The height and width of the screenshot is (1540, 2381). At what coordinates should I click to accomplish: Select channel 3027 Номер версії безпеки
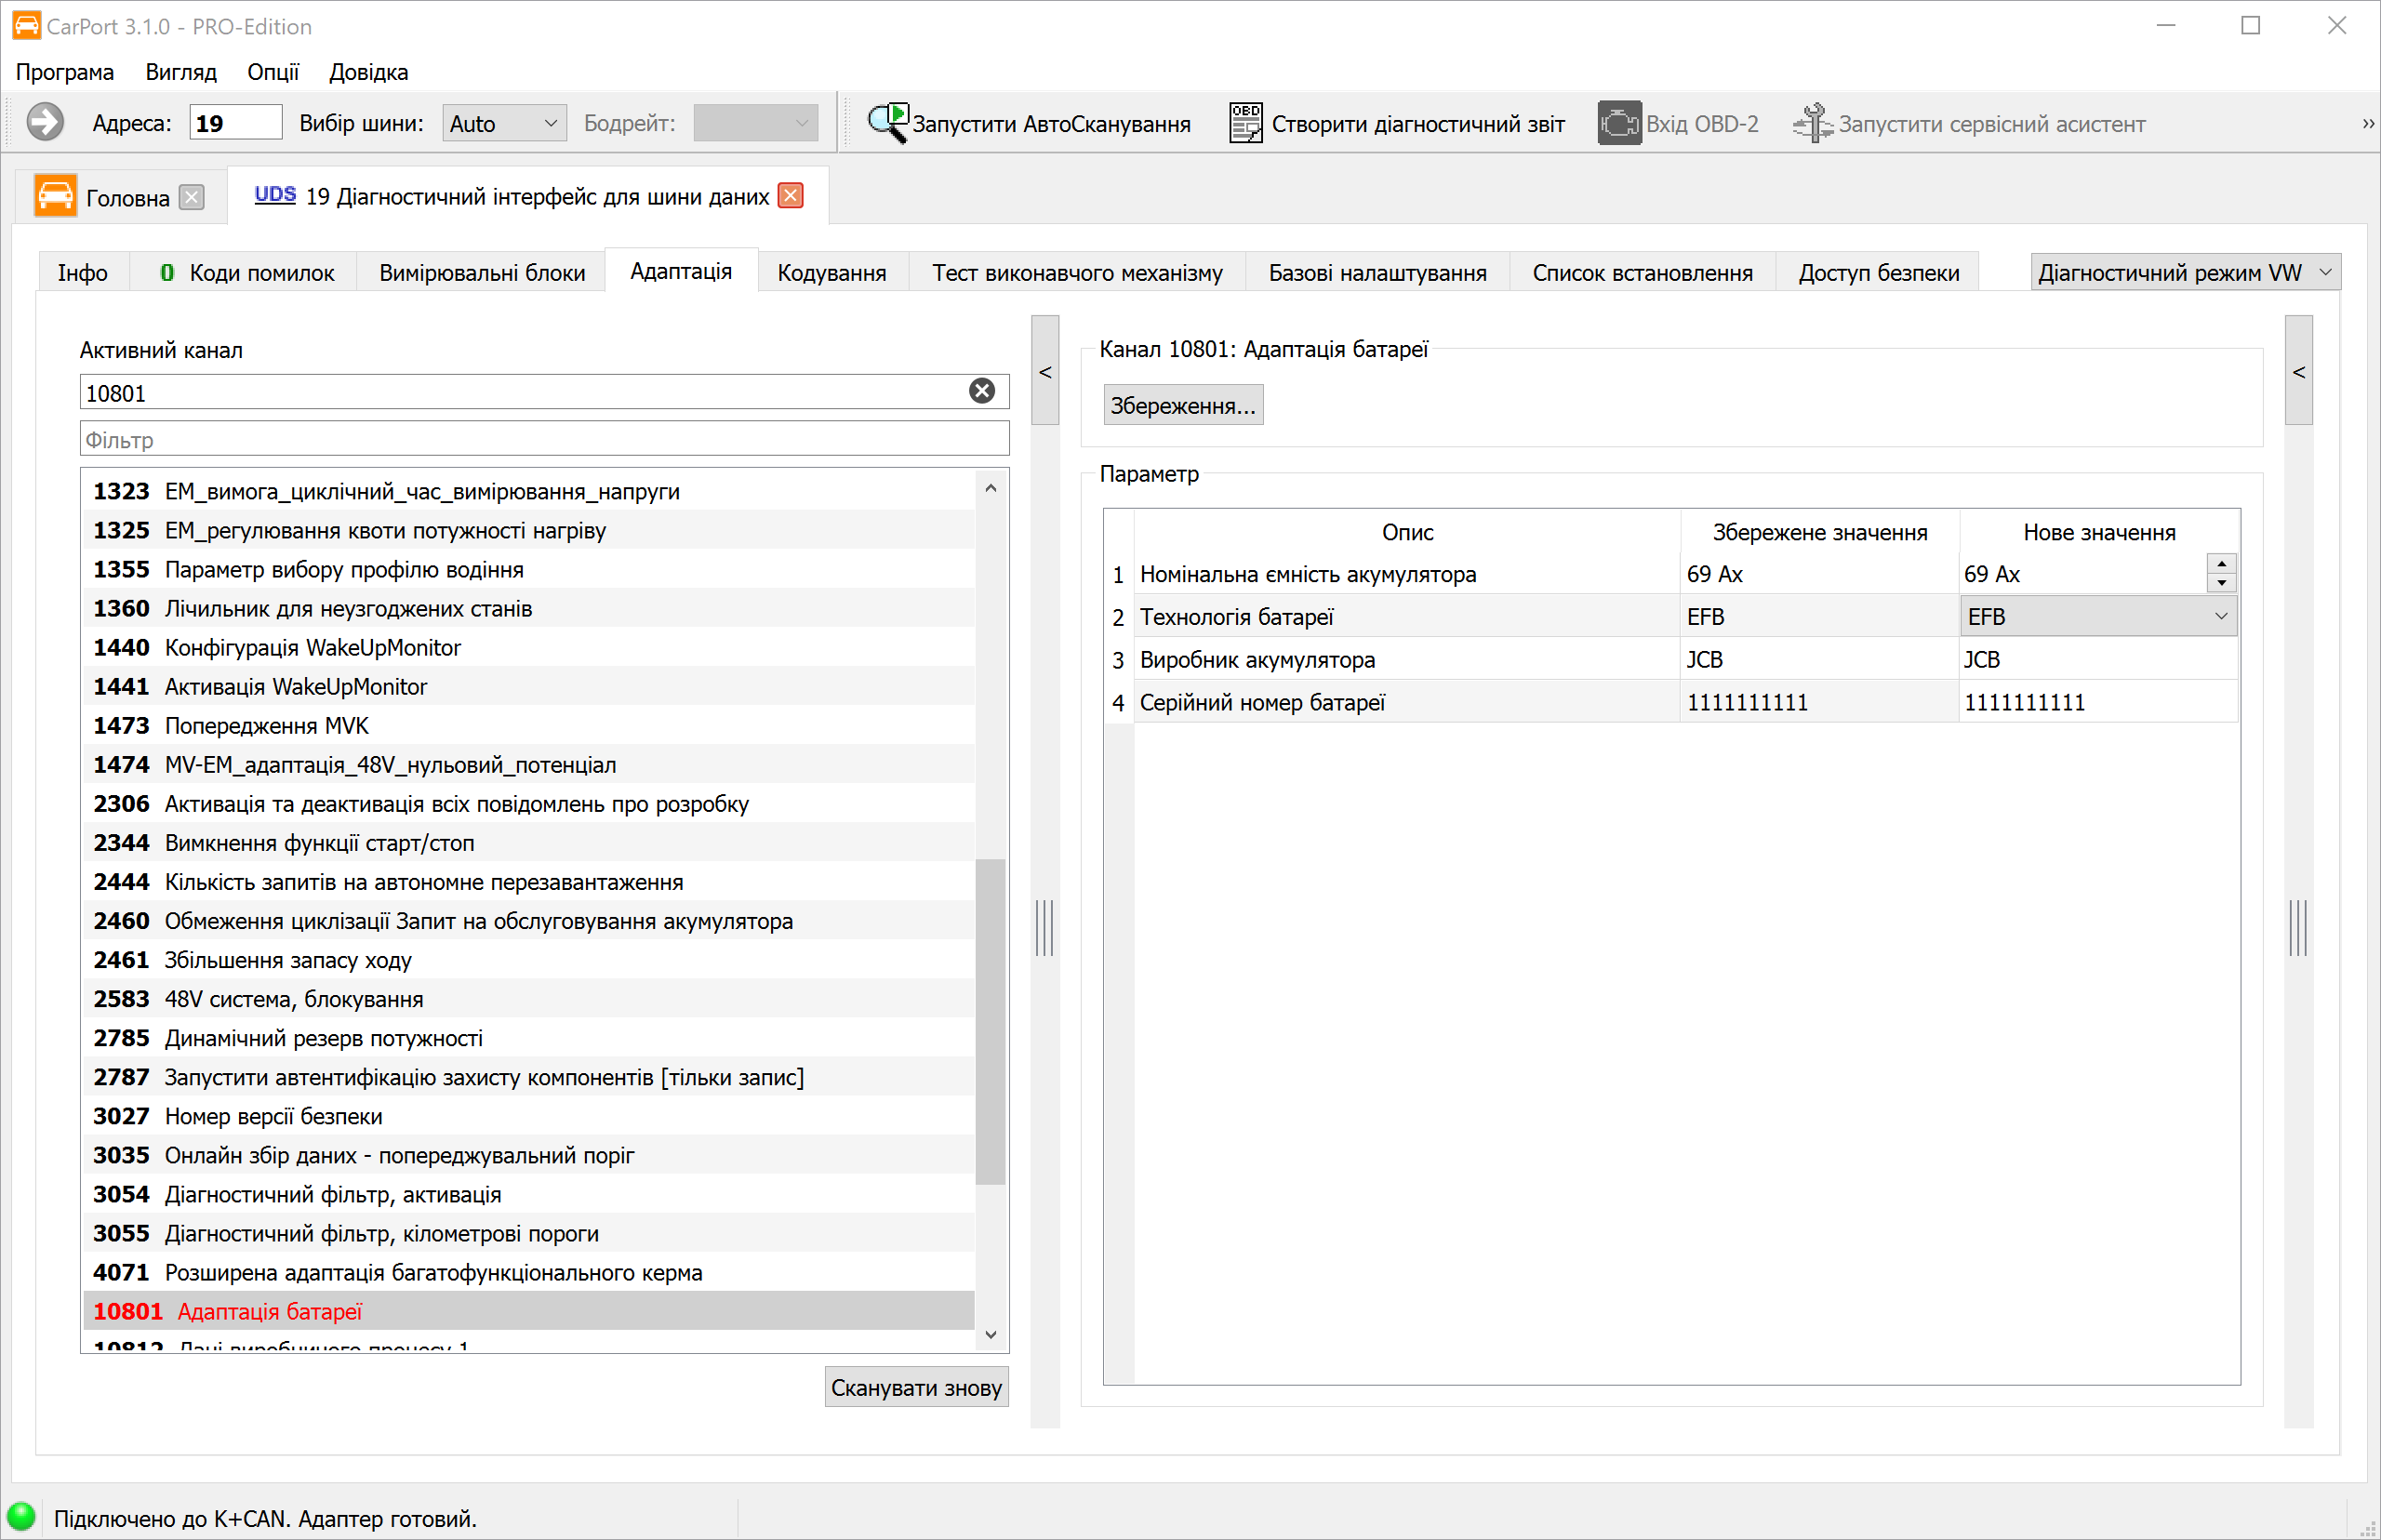528,1116
